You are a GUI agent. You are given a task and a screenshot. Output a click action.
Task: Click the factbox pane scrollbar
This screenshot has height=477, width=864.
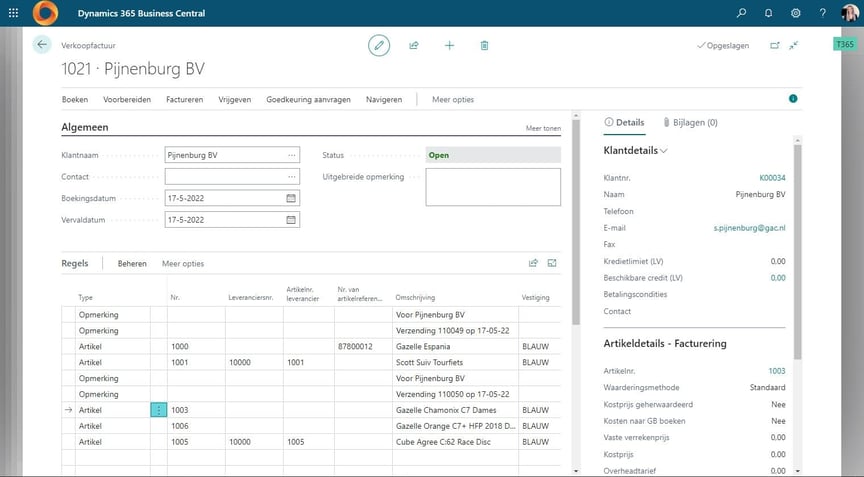tap(797, 251)
